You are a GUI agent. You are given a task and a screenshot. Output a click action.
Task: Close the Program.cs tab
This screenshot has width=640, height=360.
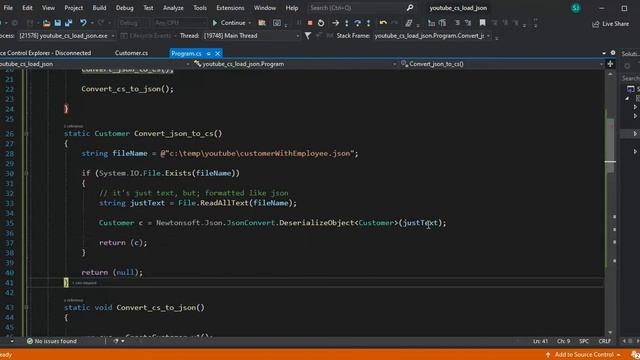[218, 53]
